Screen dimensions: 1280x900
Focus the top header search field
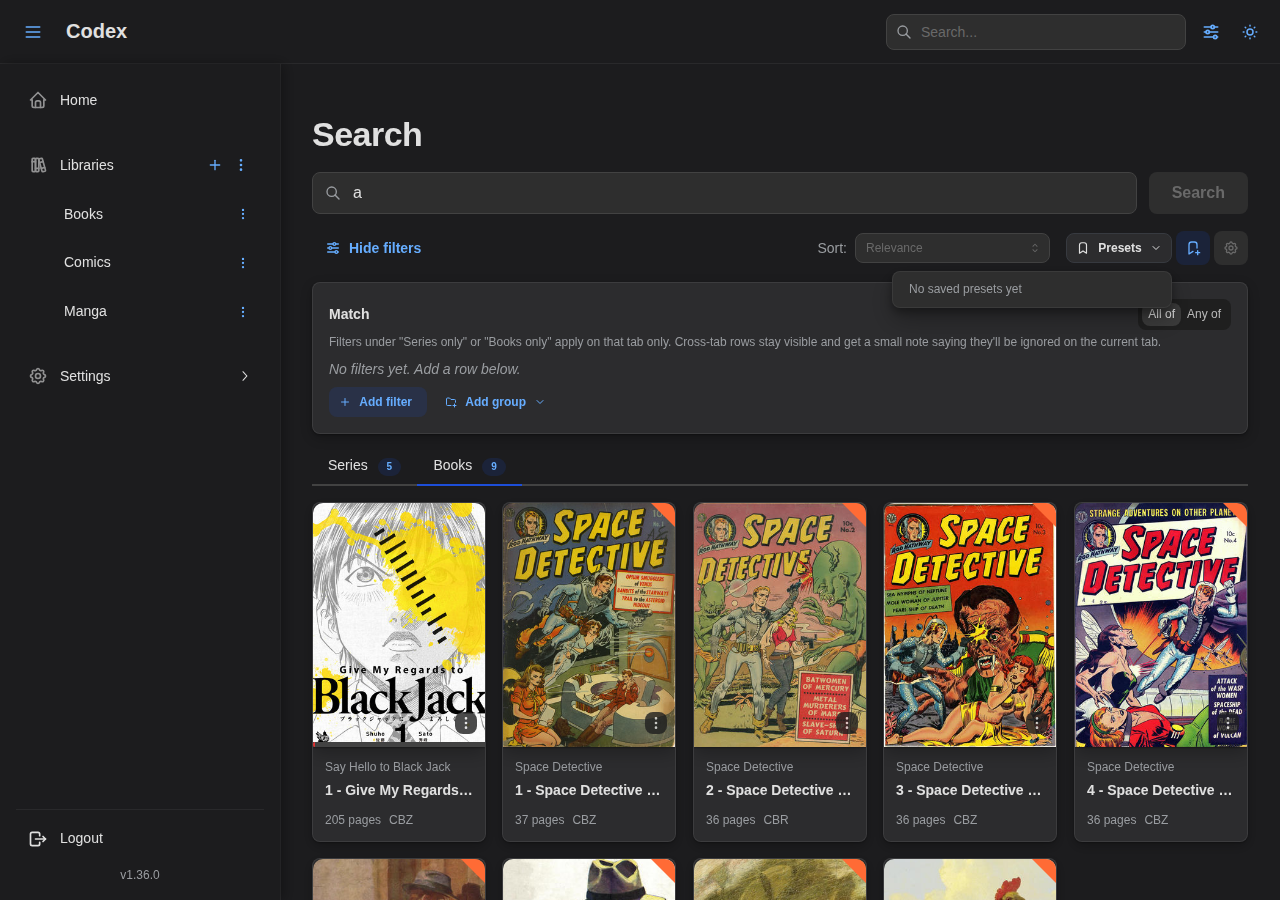coord(1036,32)
